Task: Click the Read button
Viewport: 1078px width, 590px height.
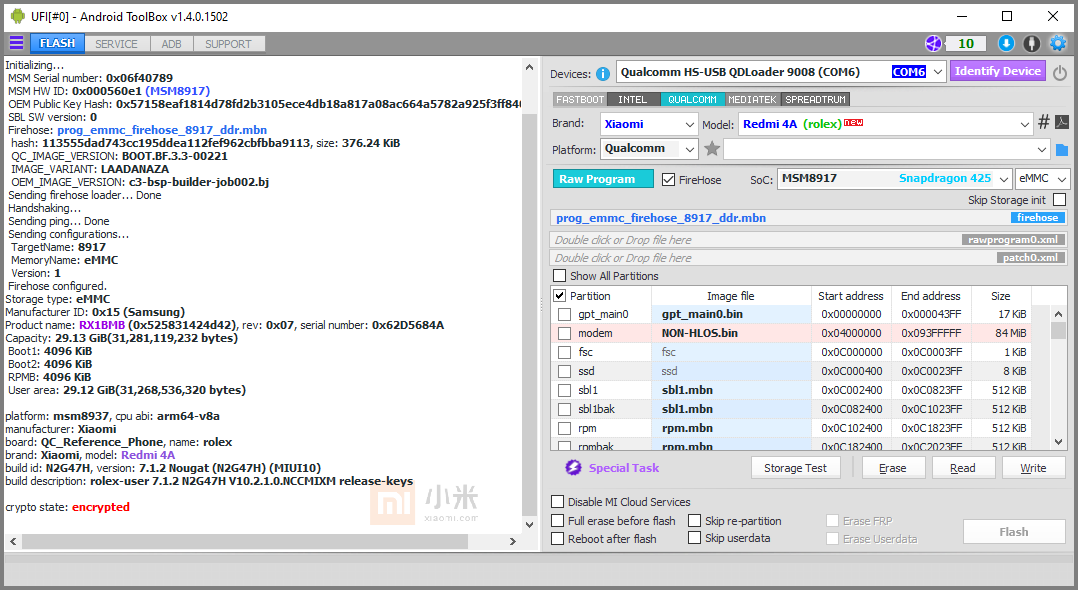Action: [962, 468]
